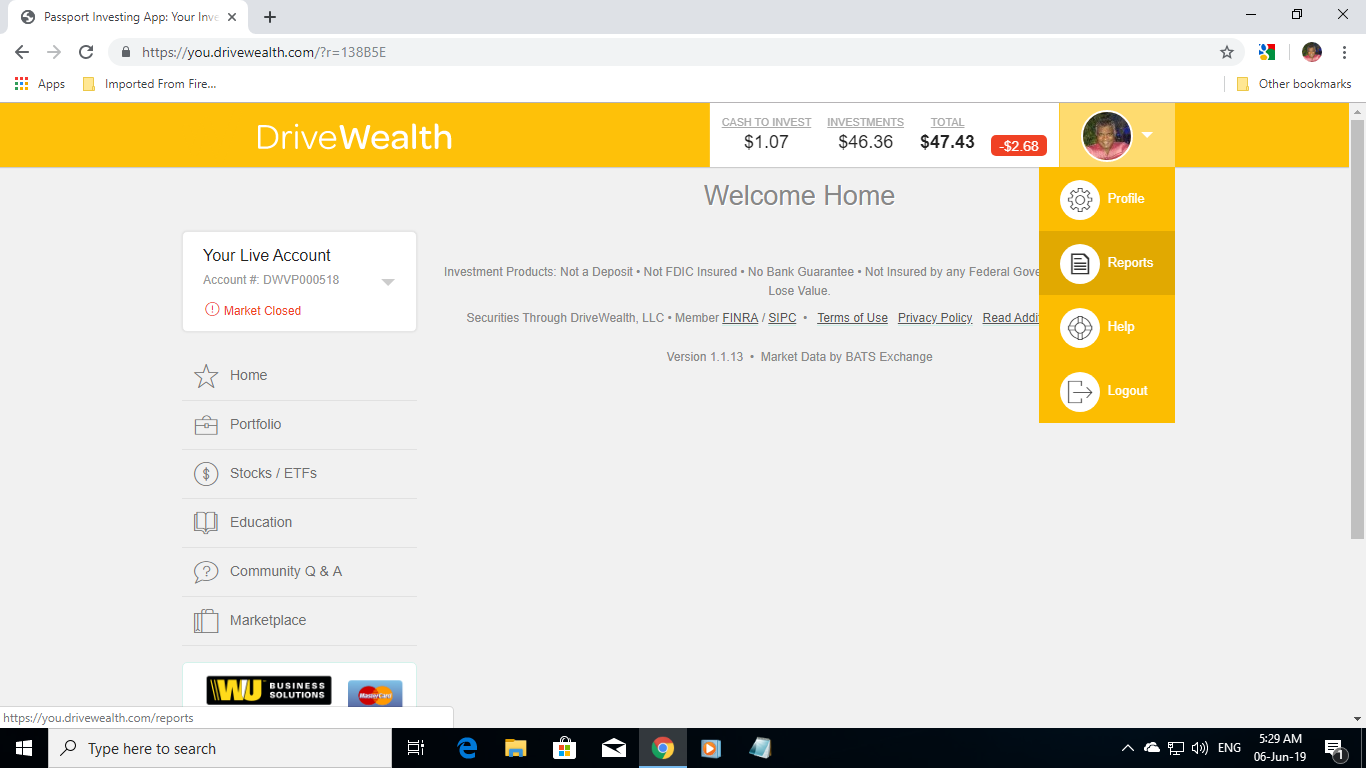Go back to the previous page

tap(22, 52)
